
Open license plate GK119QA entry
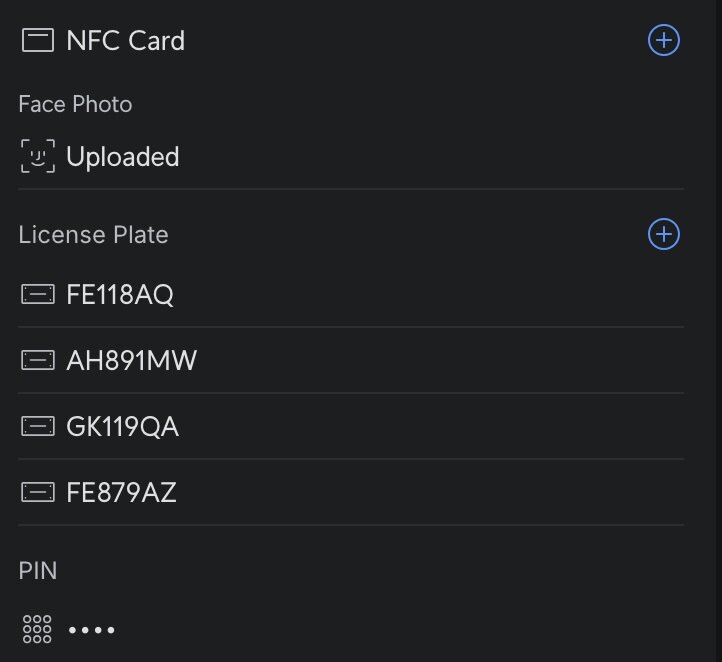[123, 427]
